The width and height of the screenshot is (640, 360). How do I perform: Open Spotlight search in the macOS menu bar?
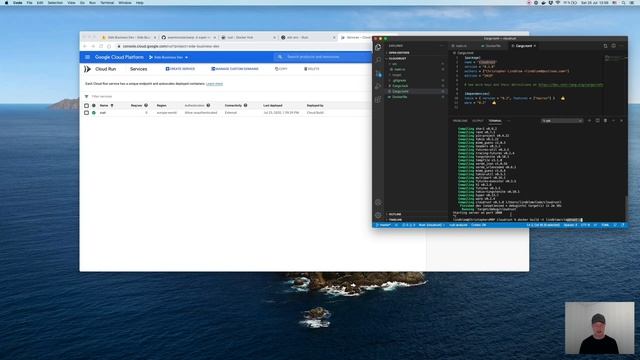pyautogui.click(x=623, y=3)
